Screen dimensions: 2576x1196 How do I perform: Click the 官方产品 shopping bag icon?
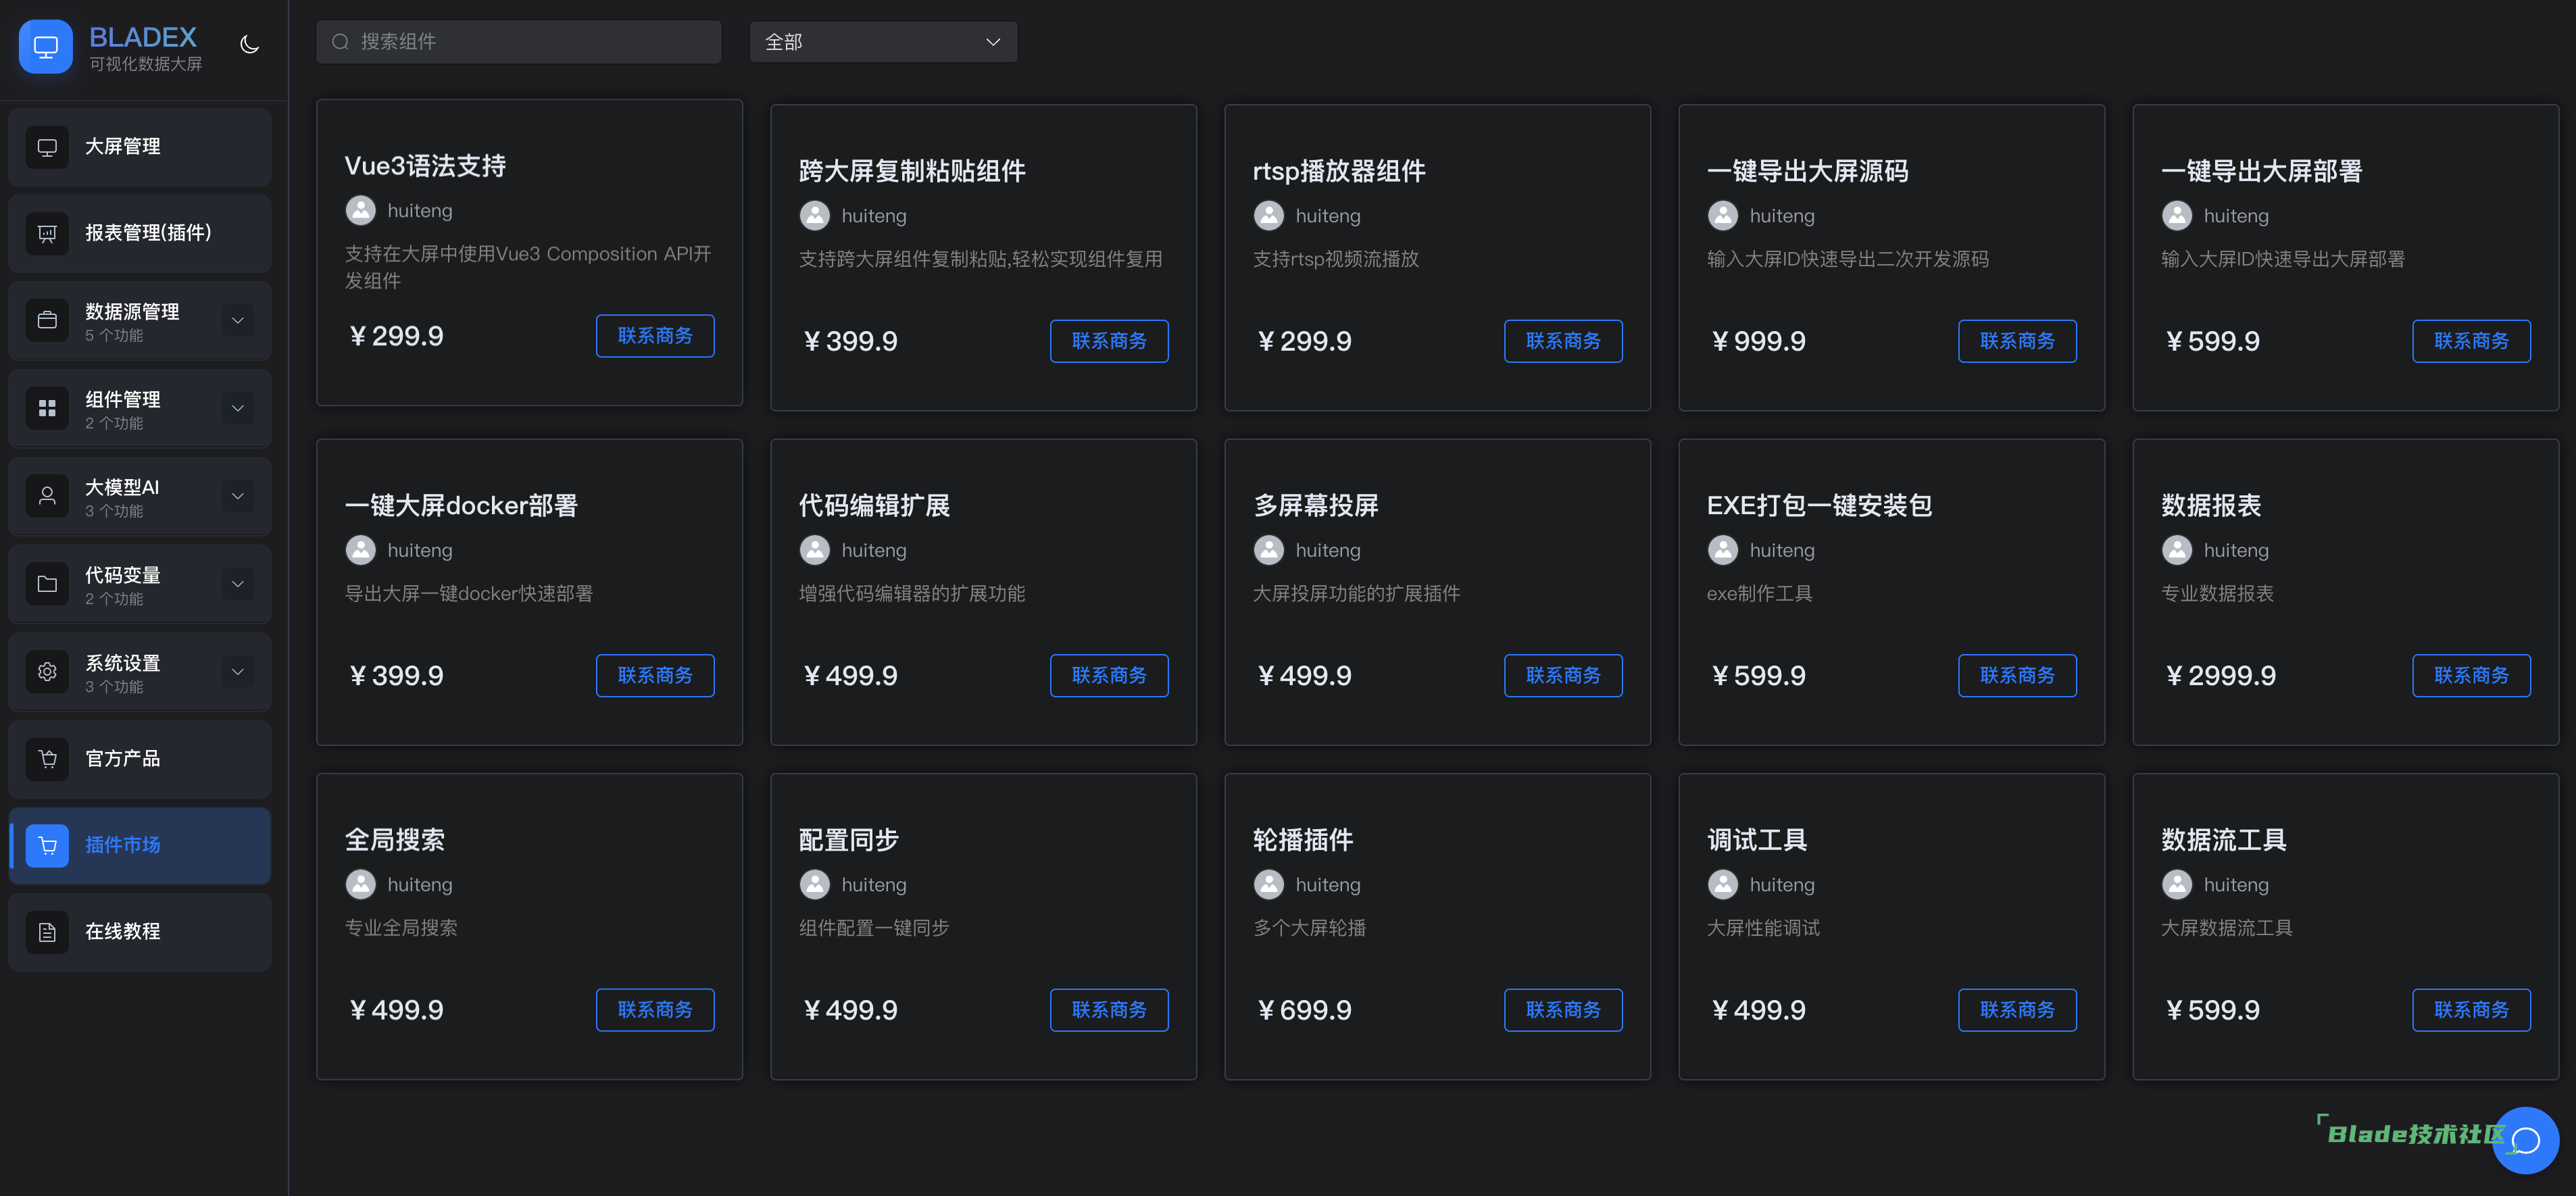pos(47,759)
